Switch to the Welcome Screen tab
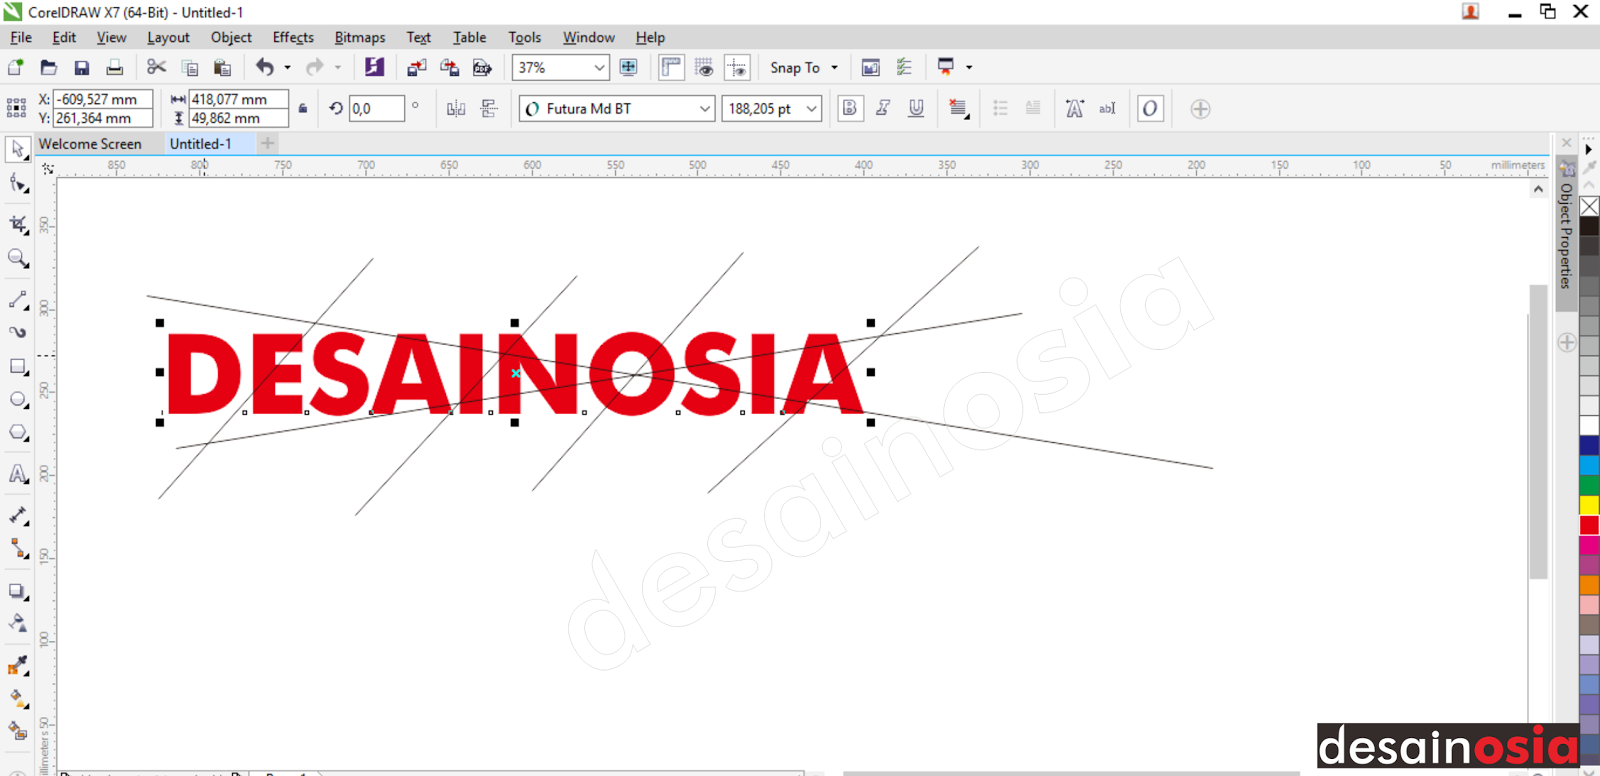This screenshot has width=1600, height=776. coord(90,143)
